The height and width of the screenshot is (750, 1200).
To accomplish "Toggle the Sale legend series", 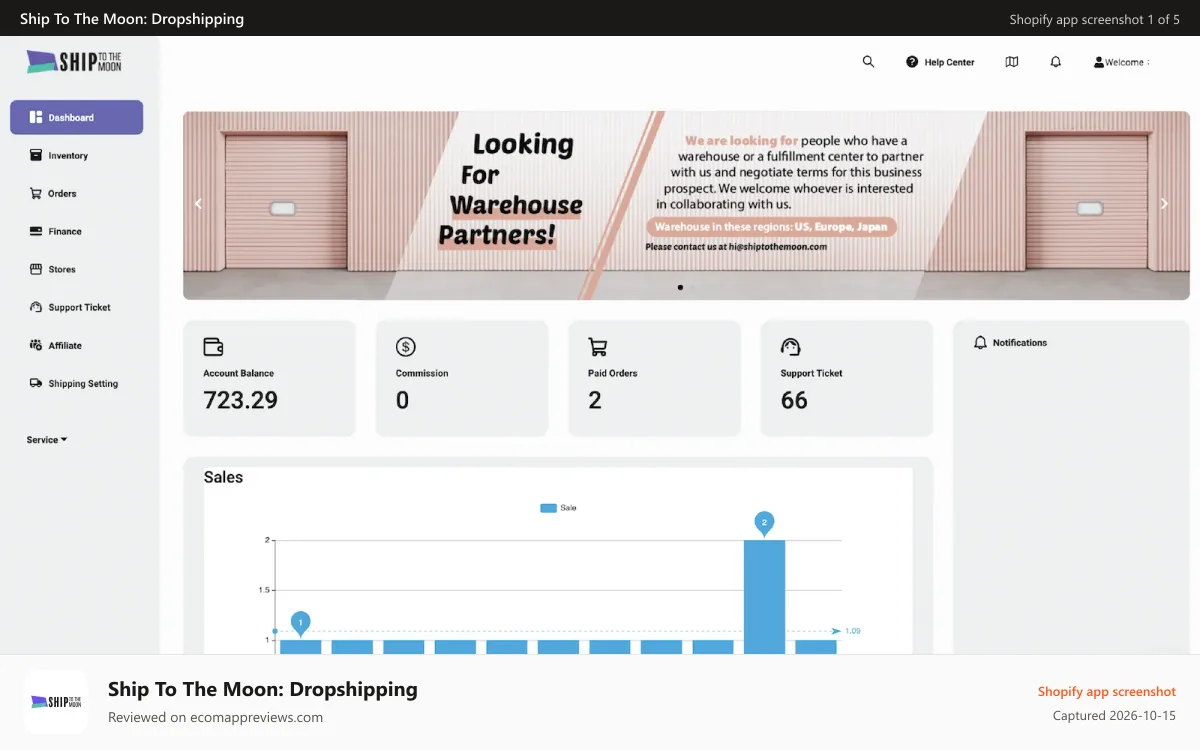I will click(558, 508).
